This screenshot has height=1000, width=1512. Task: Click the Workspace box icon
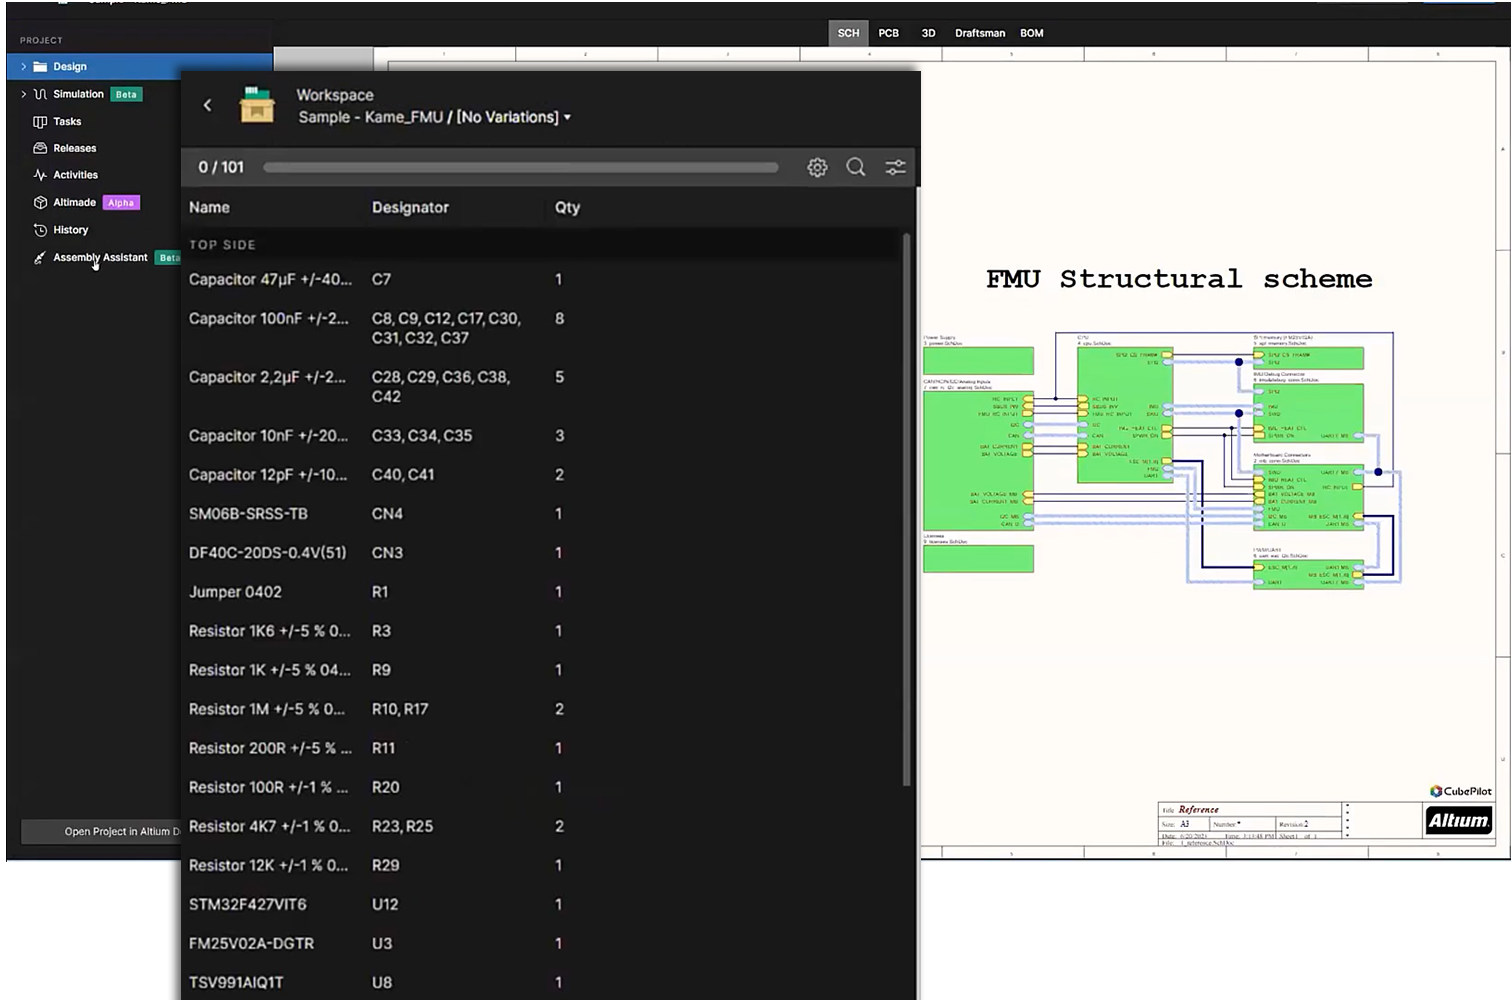click(x=257, y=105)
